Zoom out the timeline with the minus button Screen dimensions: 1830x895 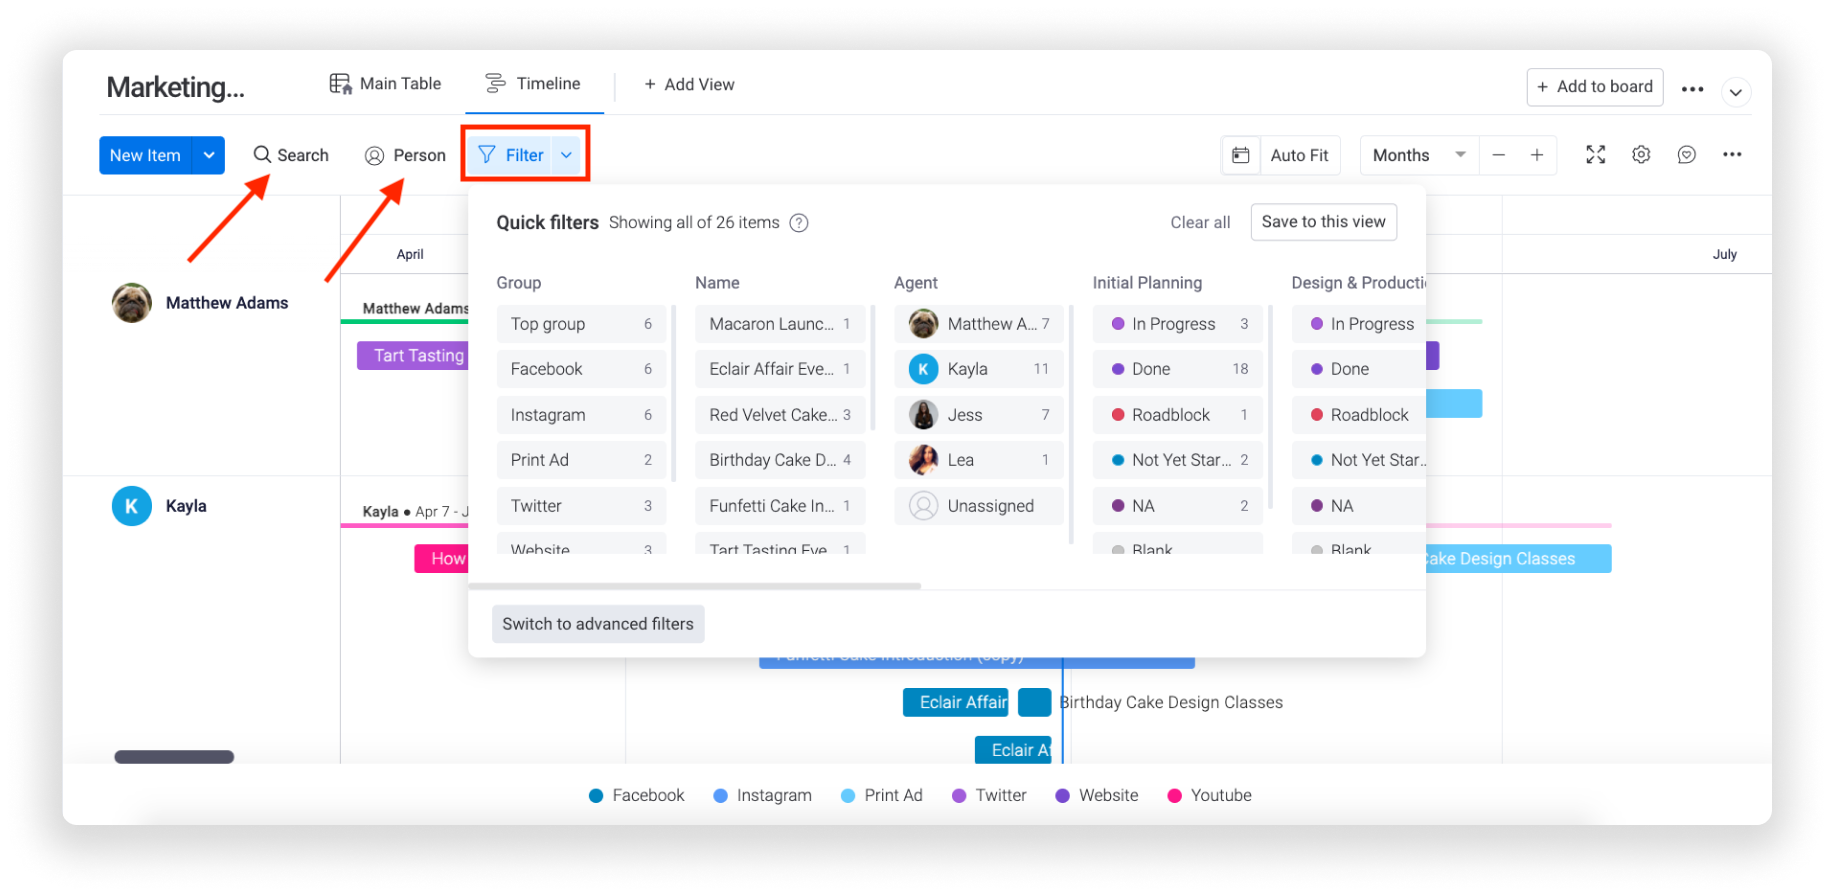1498,155
